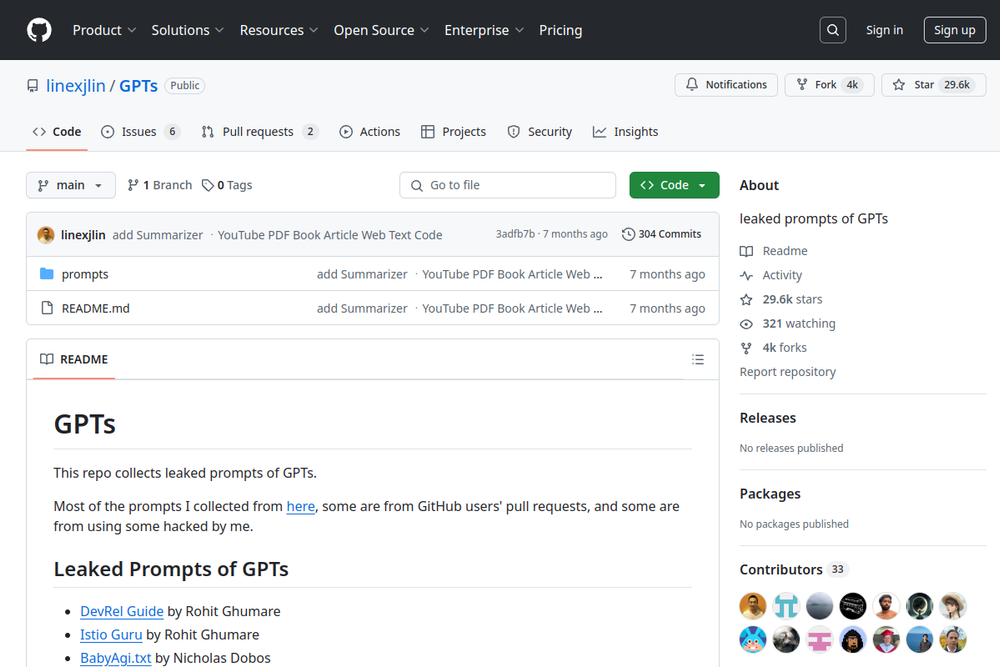
Task: Click the Pi-symbol contributor avatar
Action: (x=786, y=606)
